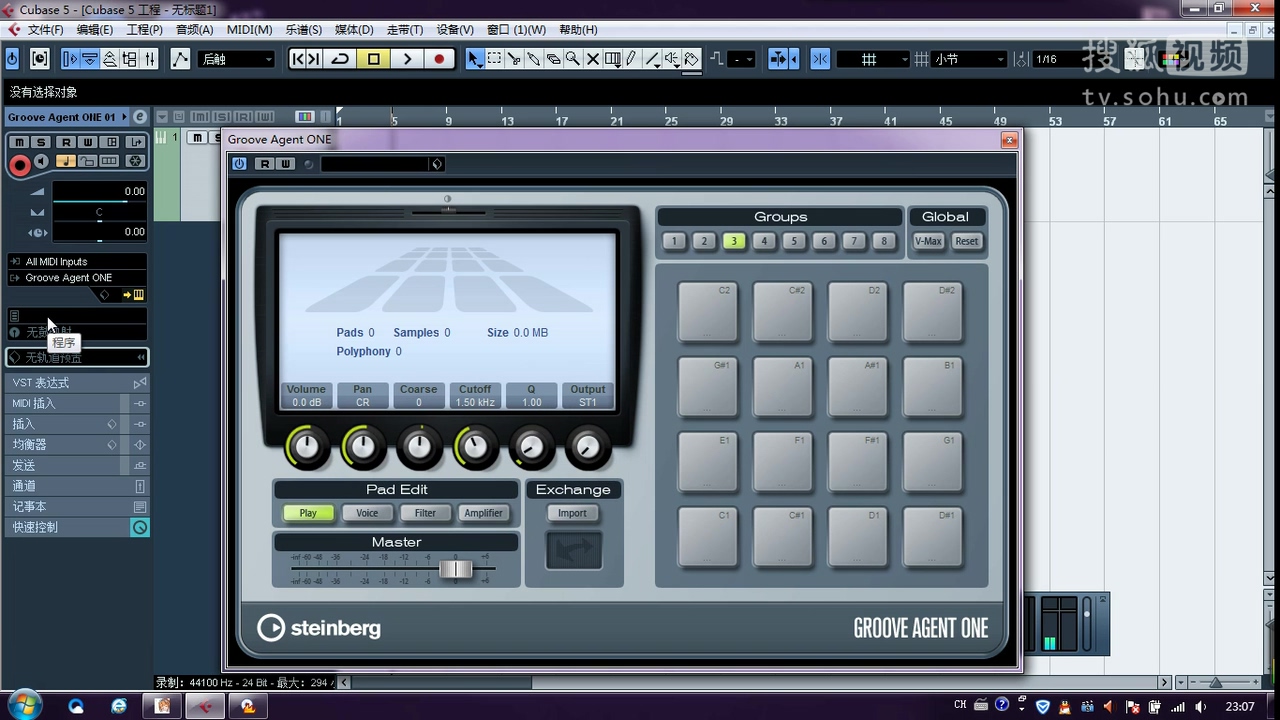Select the Scissors (split) tool

pyautogui.click(x=515, y=58)
